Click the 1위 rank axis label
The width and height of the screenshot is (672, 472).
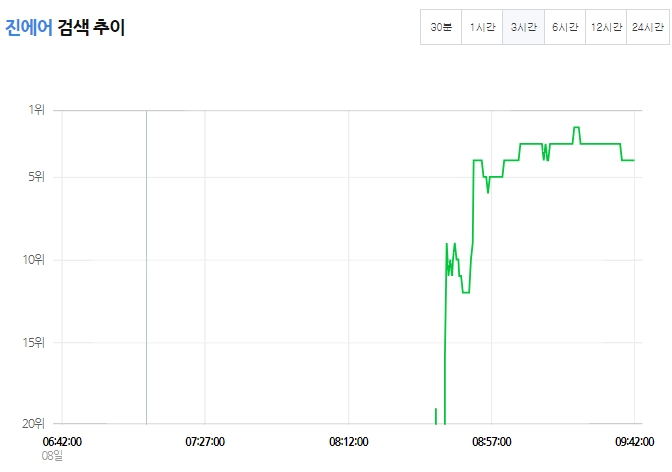coord(36,110)
